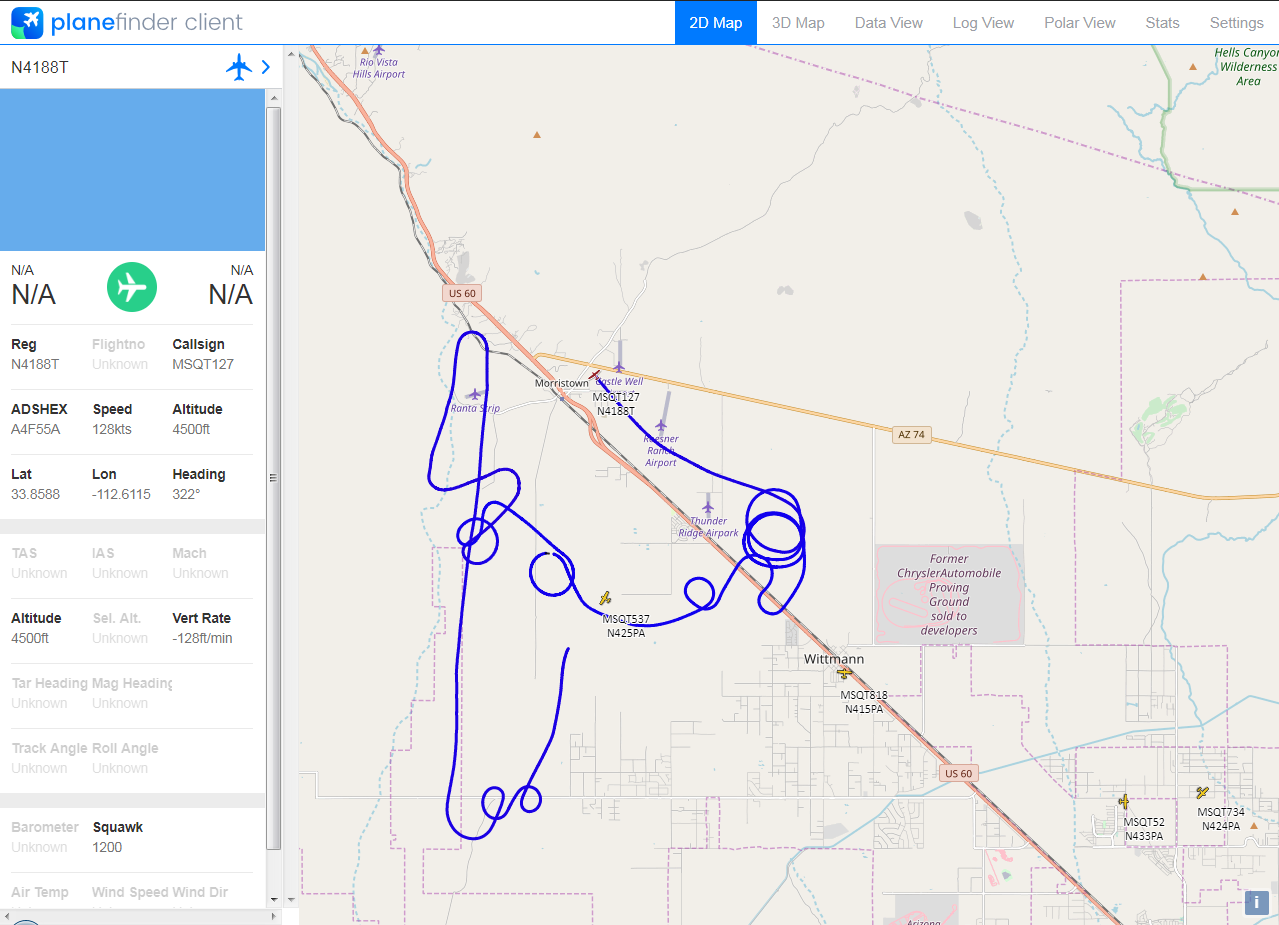Click the Rio Vista Hills Airport icon
1279x925 pixels.
click(x=378, y=50)
